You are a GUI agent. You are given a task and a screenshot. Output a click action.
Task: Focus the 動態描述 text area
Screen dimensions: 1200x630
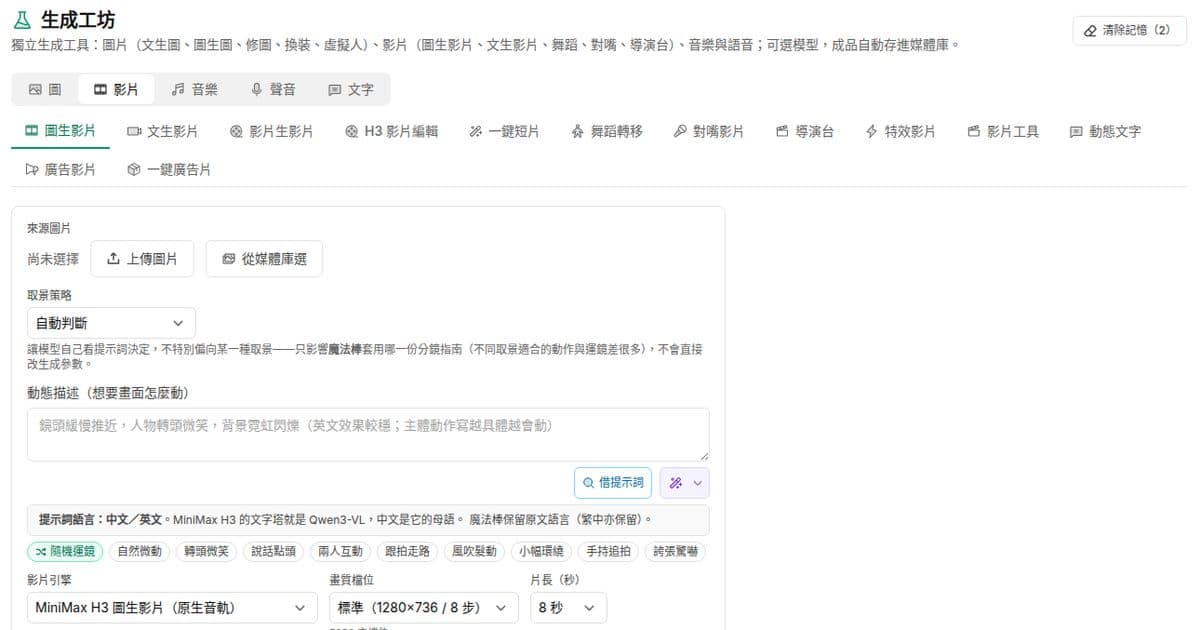click(368, 434)
